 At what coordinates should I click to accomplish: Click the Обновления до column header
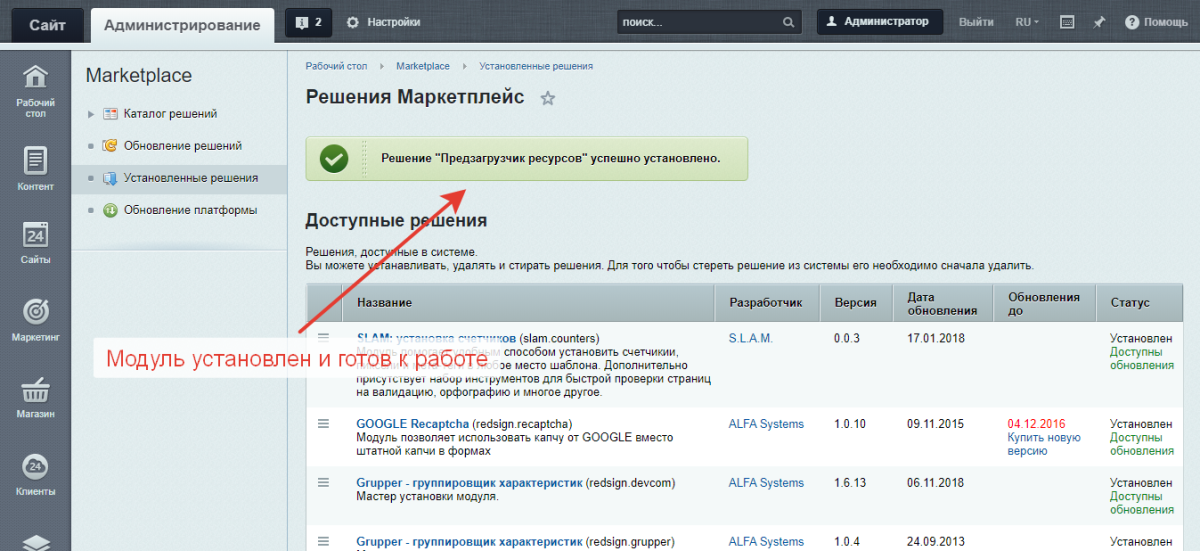point(1044,303)
